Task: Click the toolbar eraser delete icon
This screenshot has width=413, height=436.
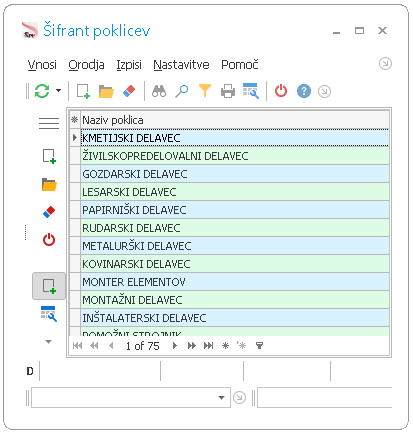Action: click(x=129, y=91)
